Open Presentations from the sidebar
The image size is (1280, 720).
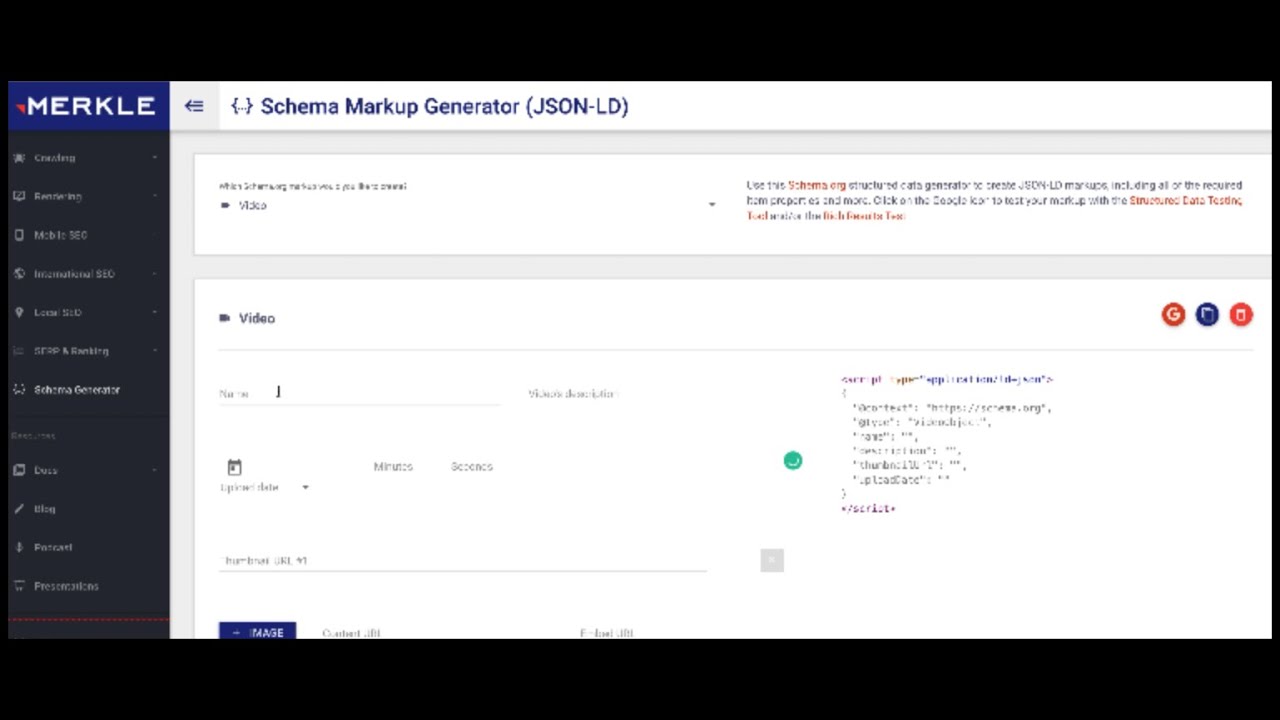pyautogui.click(x=89, y=586)
